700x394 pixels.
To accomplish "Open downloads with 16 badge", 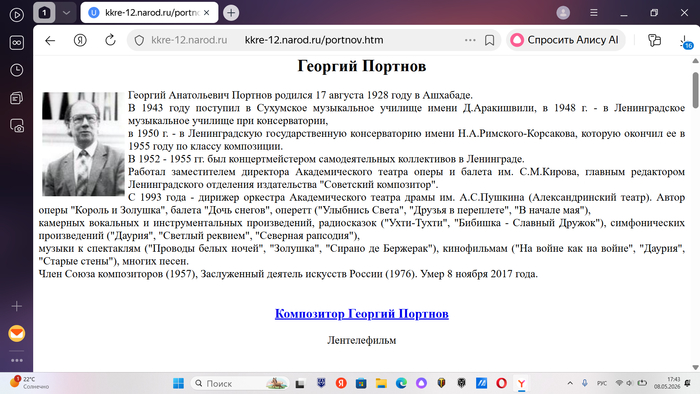I will [x=686, y=41].
